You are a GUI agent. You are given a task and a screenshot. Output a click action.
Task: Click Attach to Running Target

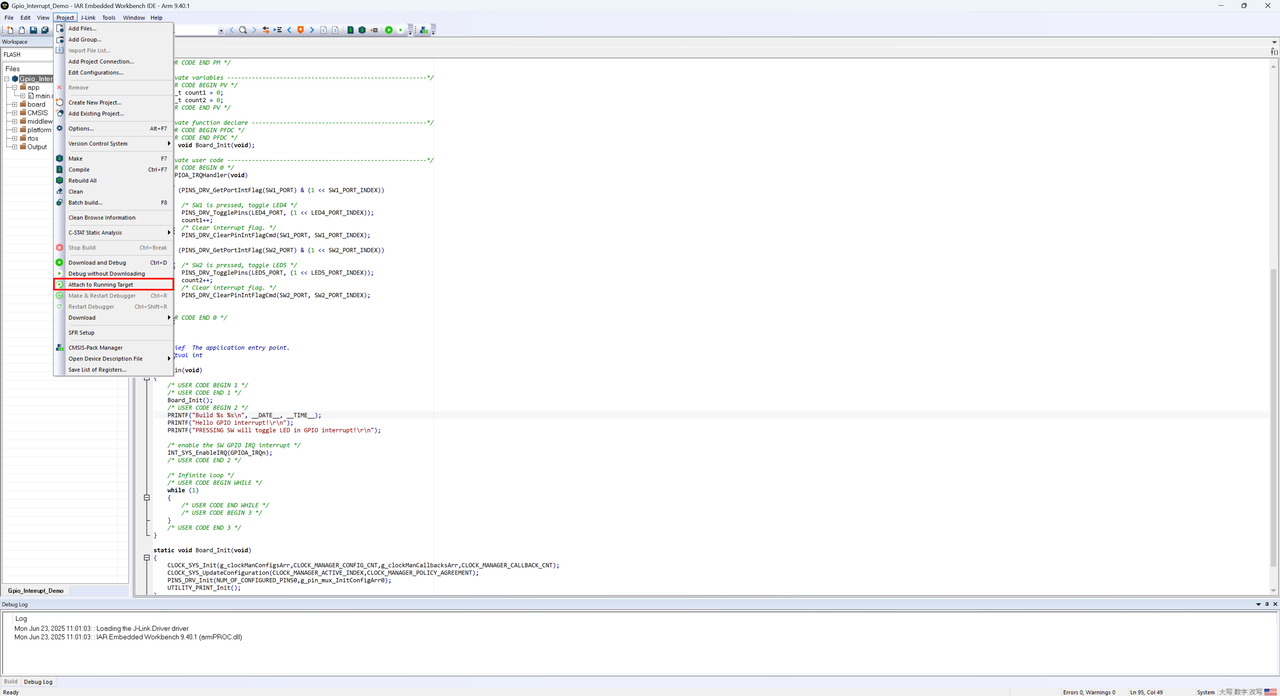[113, 284]
